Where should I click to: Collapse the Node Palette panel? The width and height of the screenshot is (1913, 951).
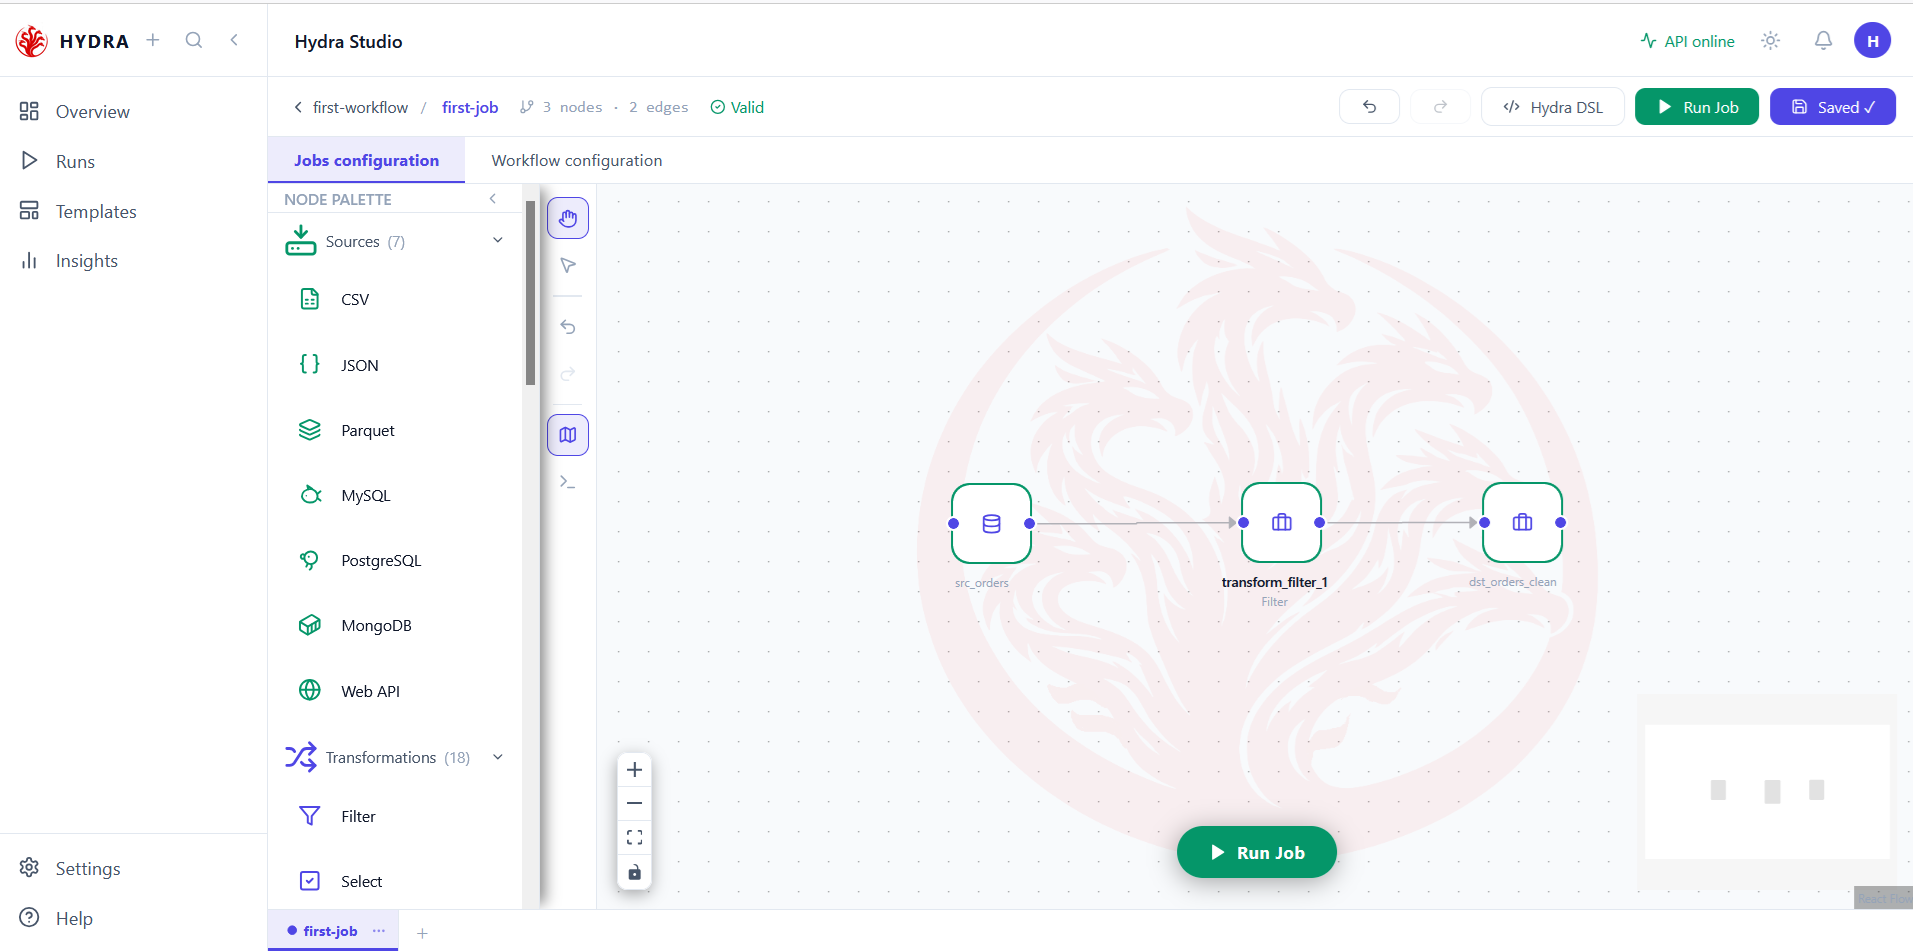[x=493, y=199]
